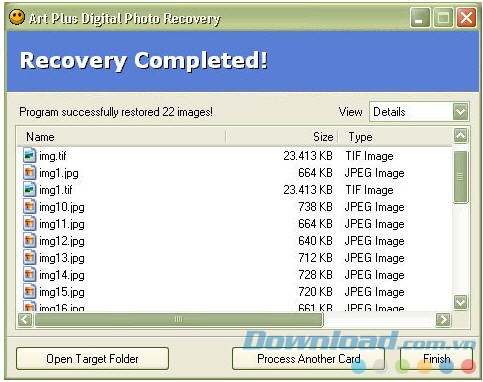This screenshot has height=382, width=483.
Task: Select the img13.jpg file name
Action: [x=62, y=258]
